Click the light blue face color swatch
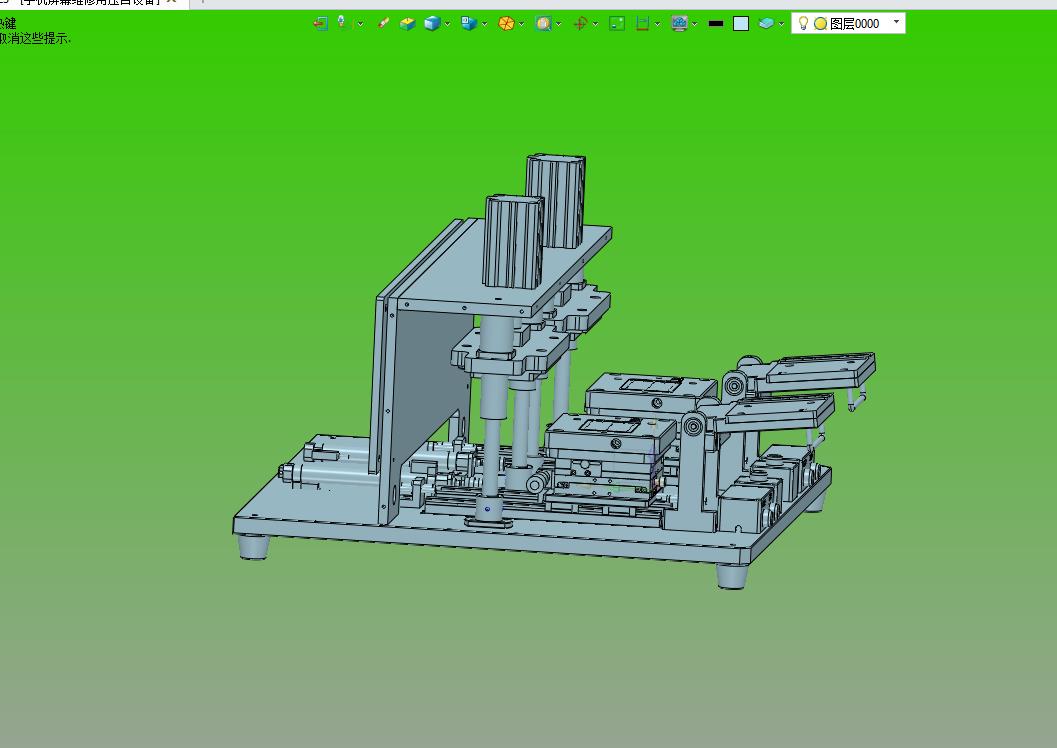1057x748 pixels. (x=741, y=24)
